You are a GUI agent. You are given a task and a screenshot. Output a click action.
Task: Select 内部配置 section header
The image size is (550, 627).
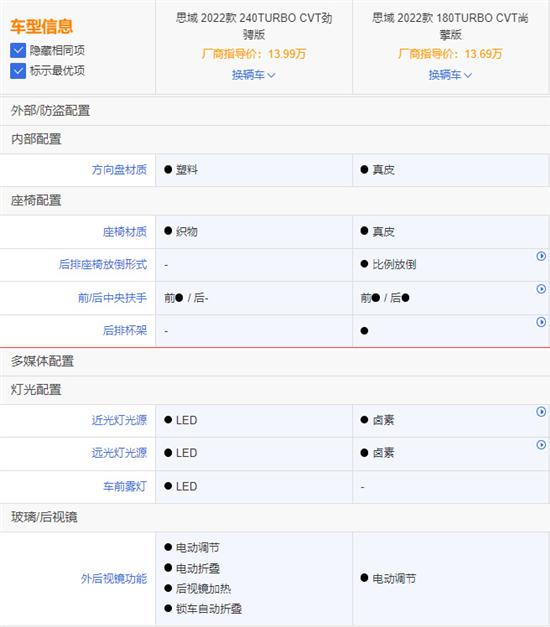tap(275, 139)
